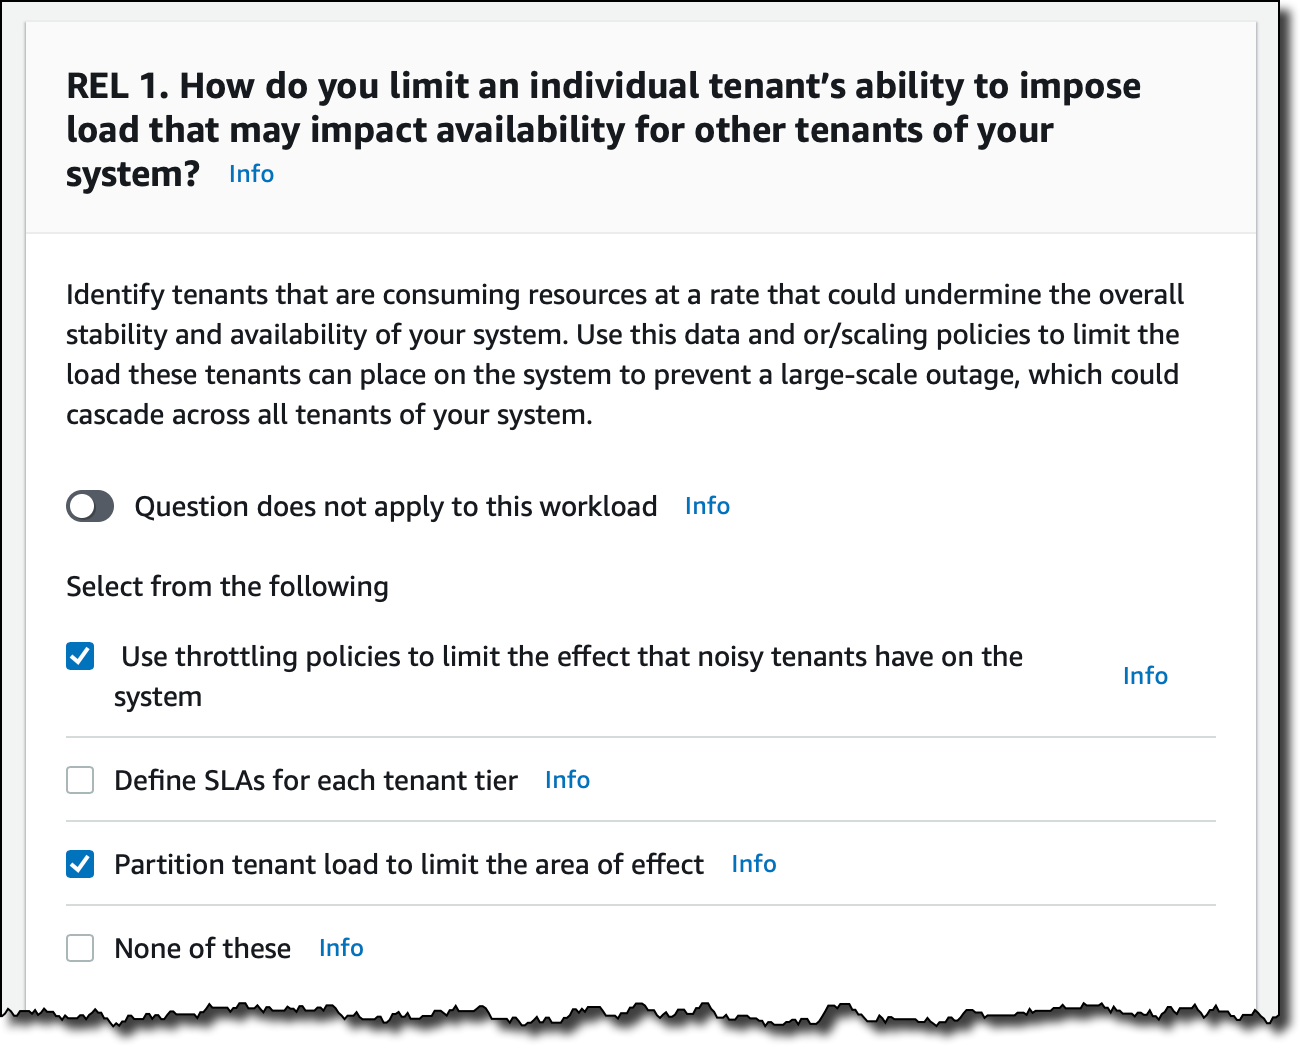Viewport: 1300px width, 1048px height.
Task: Toggle 'Question does not apply to this workload' switch
Action: pyautogui.click(x=90, y=506)
